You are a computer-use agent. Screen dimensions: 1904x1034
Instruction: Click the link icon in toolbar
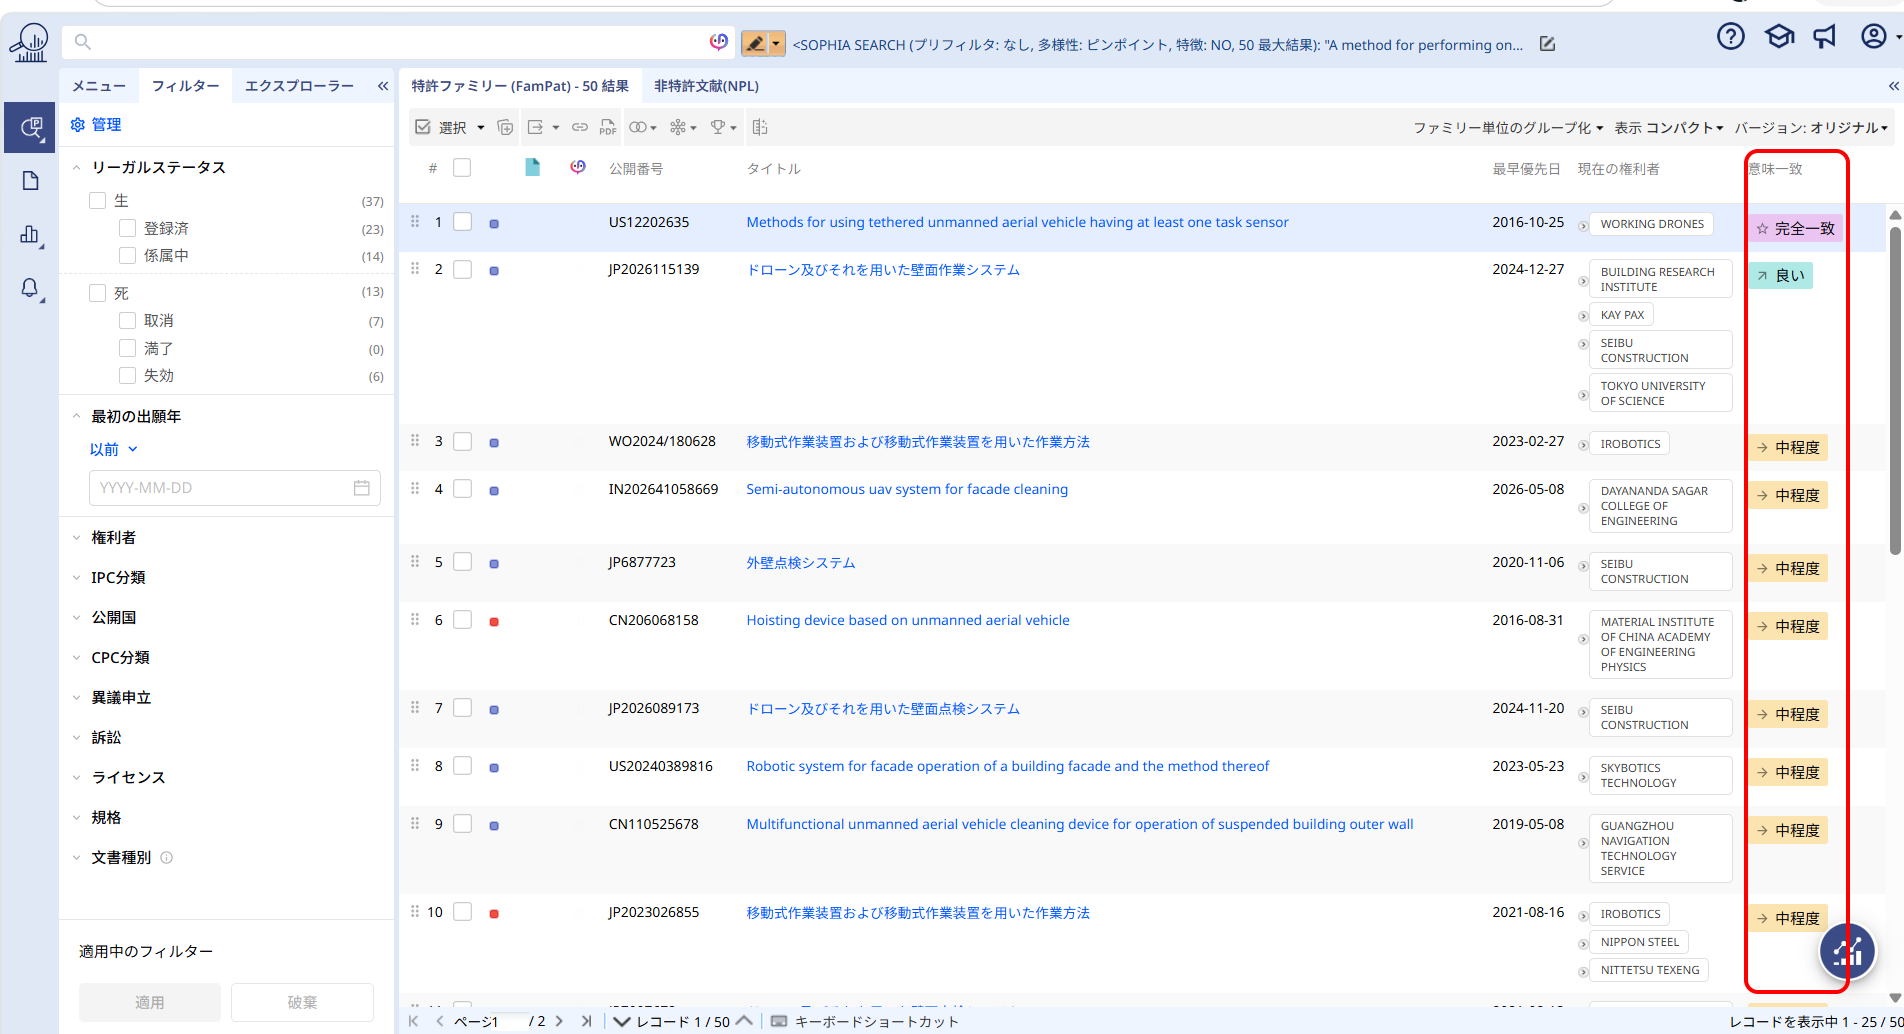pos(580,127)
